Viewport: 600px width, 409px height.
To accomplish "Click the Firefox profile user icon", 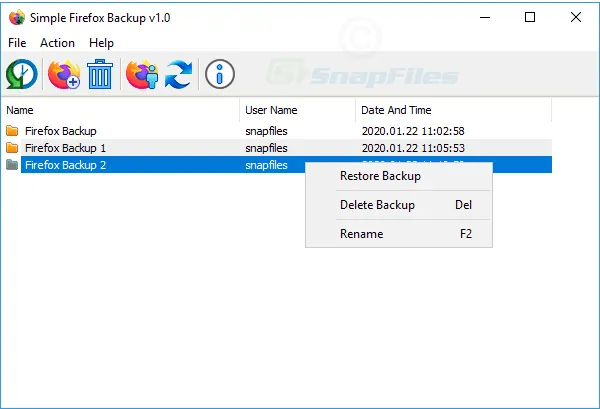I will pos(141,75).
